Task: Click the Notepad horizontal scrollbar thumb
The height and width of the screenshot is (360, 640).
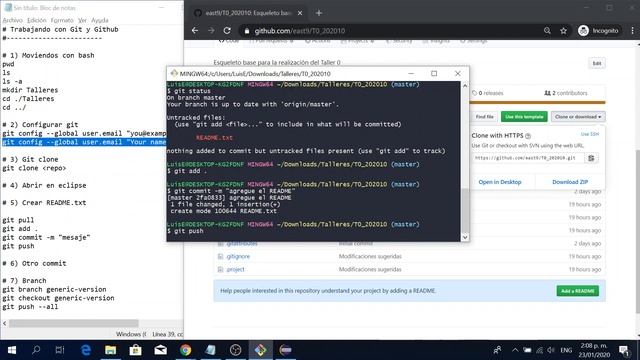Action: pos(74,323)
